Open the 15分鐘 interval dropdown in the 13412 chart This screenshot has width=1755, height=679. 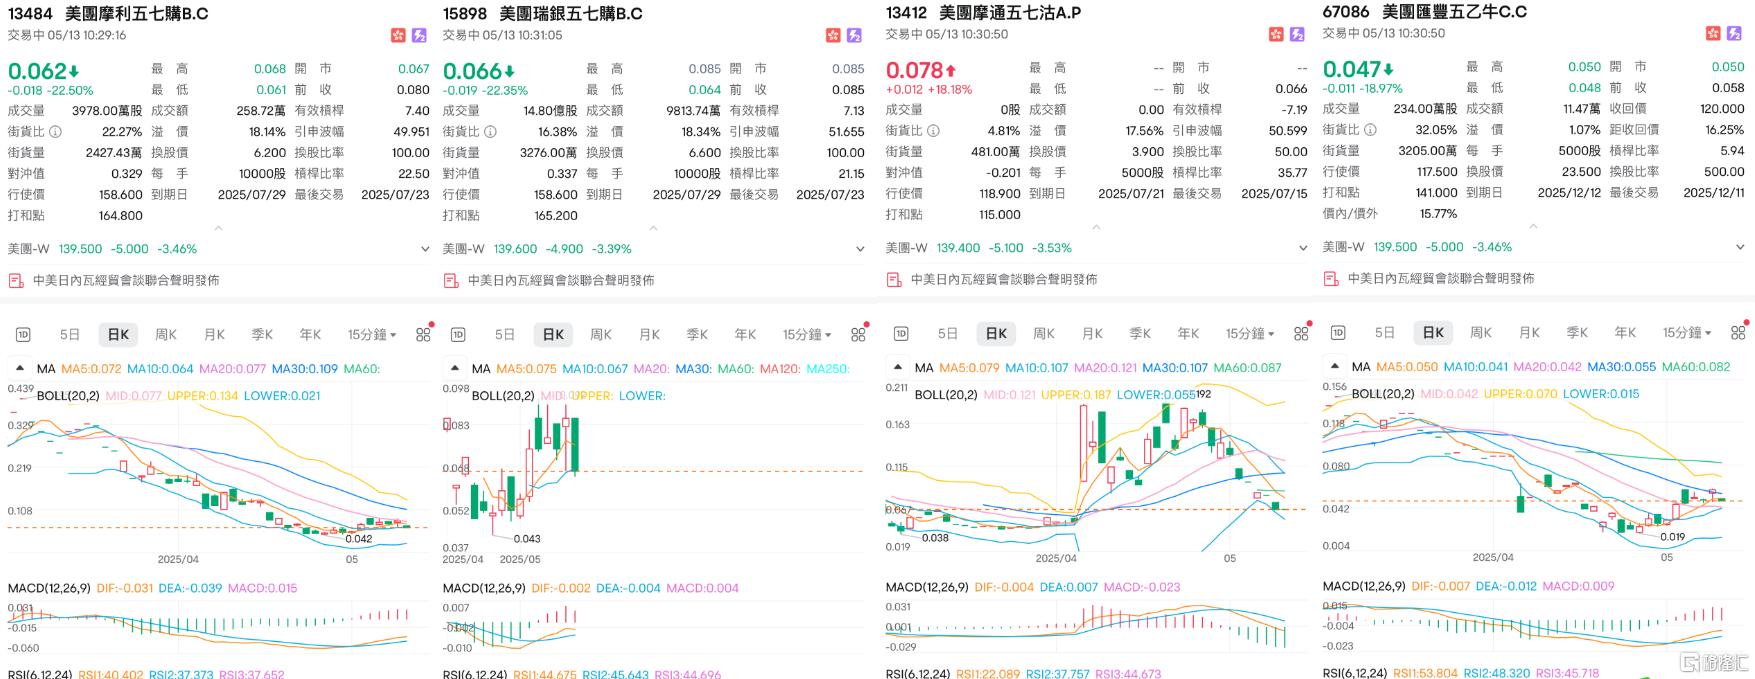pyautogui.click(x=1250, y=334)
